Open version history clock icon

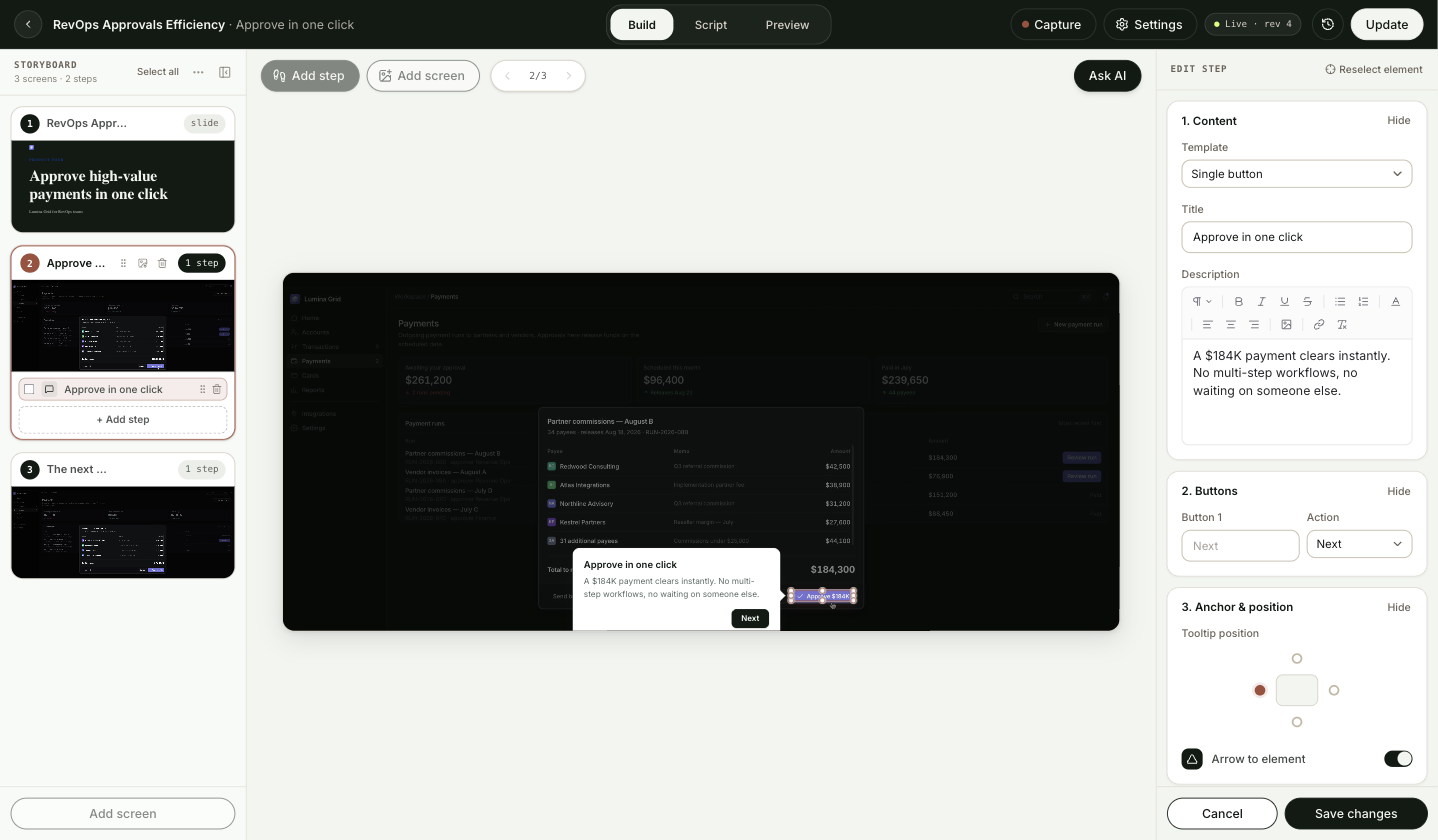coord(1327,24)
